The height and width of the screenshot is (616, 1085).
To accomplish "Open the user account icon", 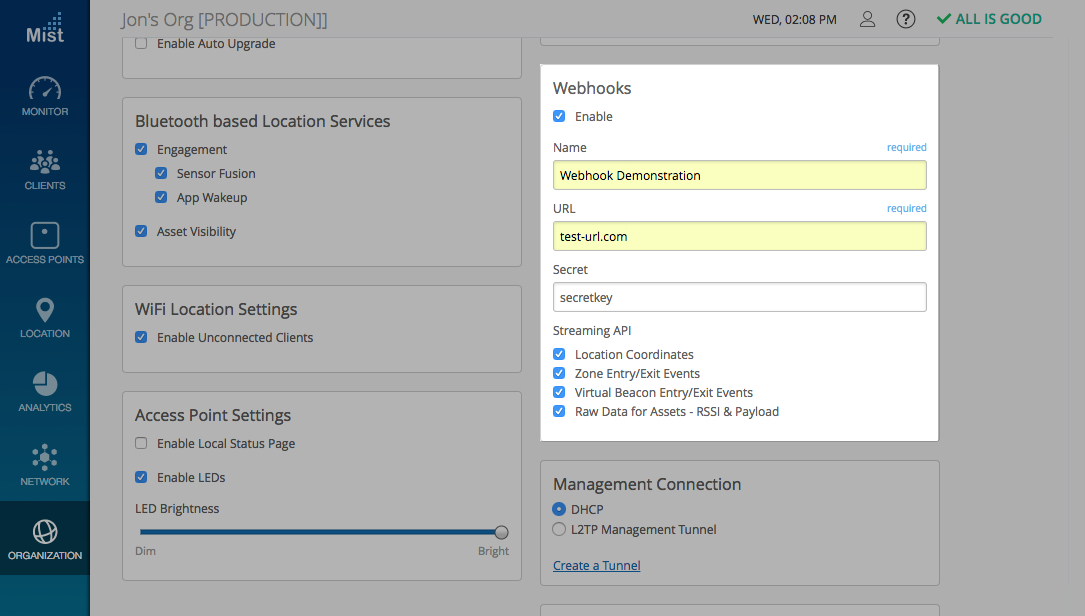I will [x=868, y=19].
